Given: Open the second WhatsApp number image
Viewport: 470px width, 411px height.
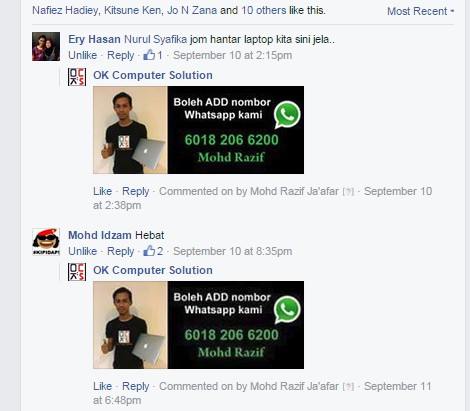Looking at the screenshot, I should point(198,325).
